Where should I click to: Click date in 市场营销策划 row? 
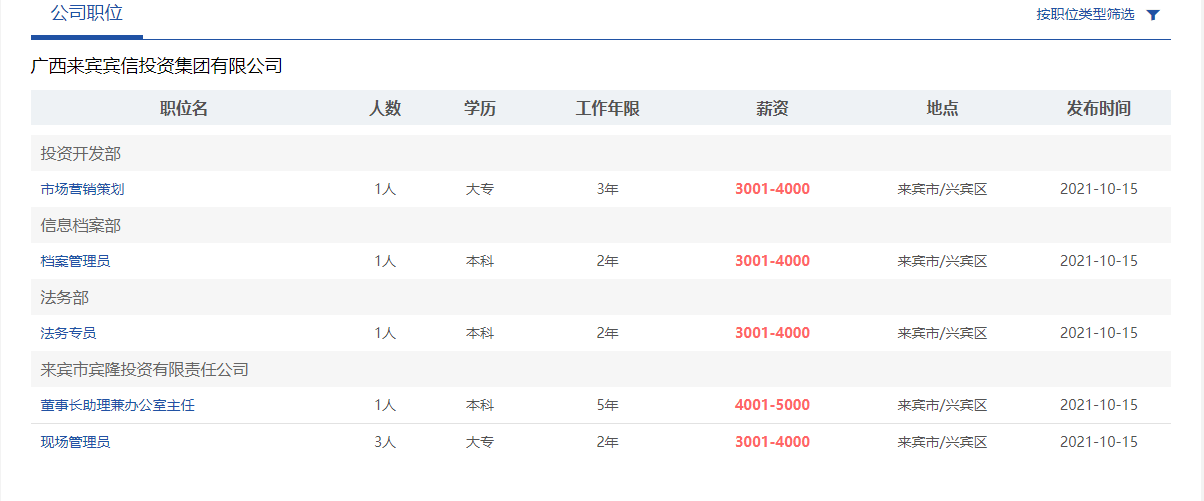coord(1099,189)
